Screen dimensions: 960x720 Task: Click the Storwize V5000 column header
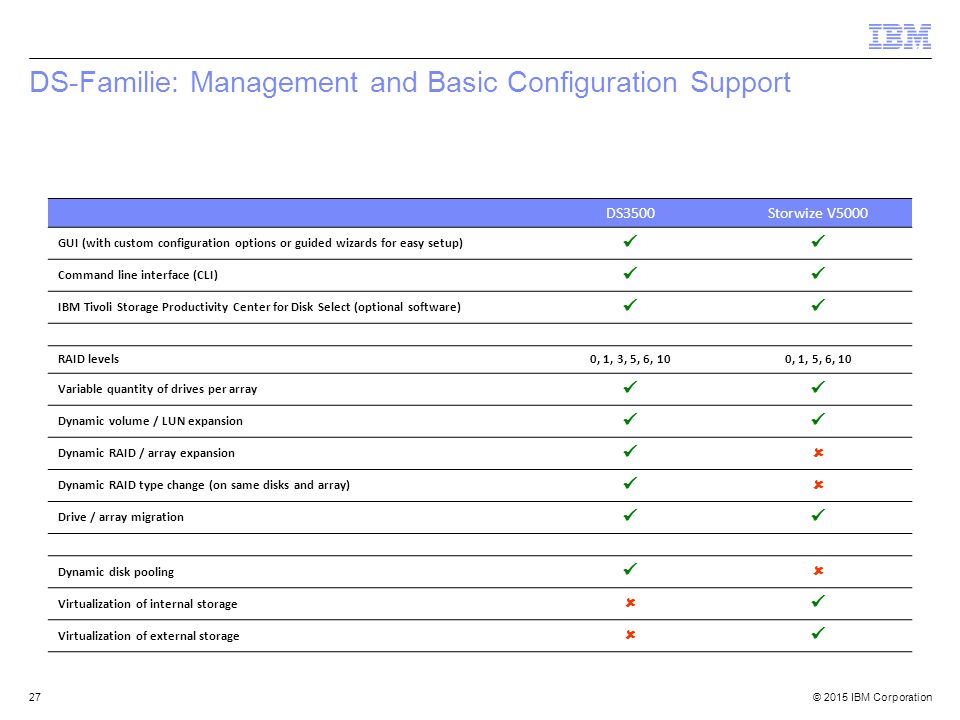pyautogui.click(x=817, y=213)
